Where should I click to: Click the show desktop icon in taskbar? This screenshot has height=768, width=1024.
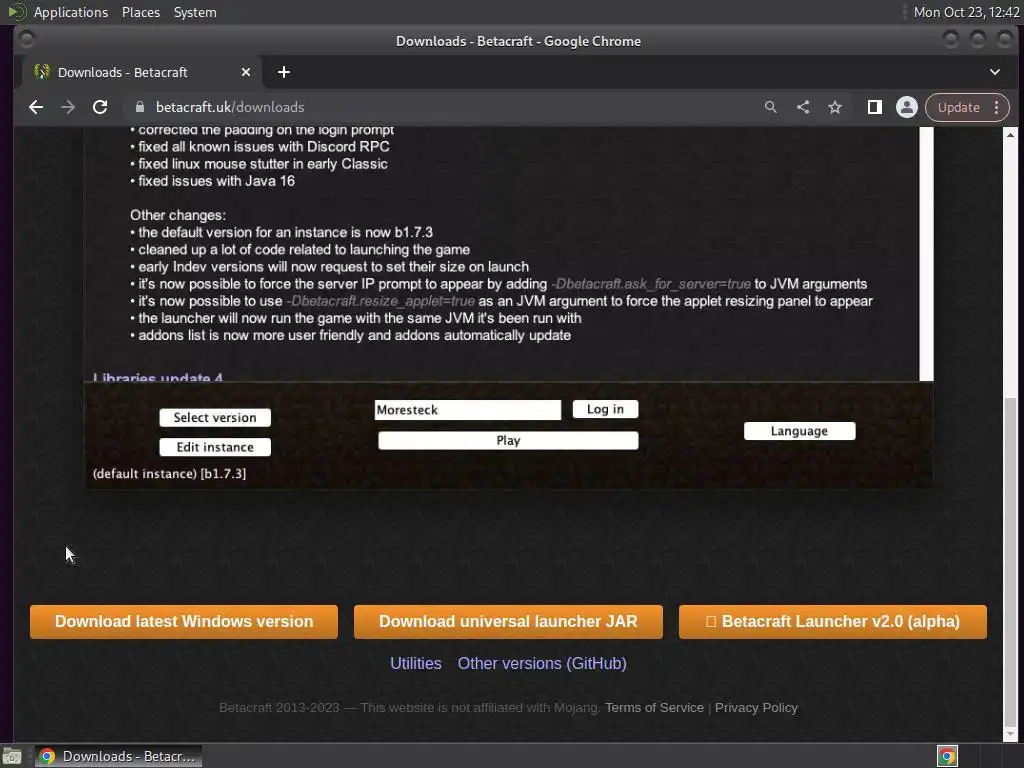coord(12,756)
